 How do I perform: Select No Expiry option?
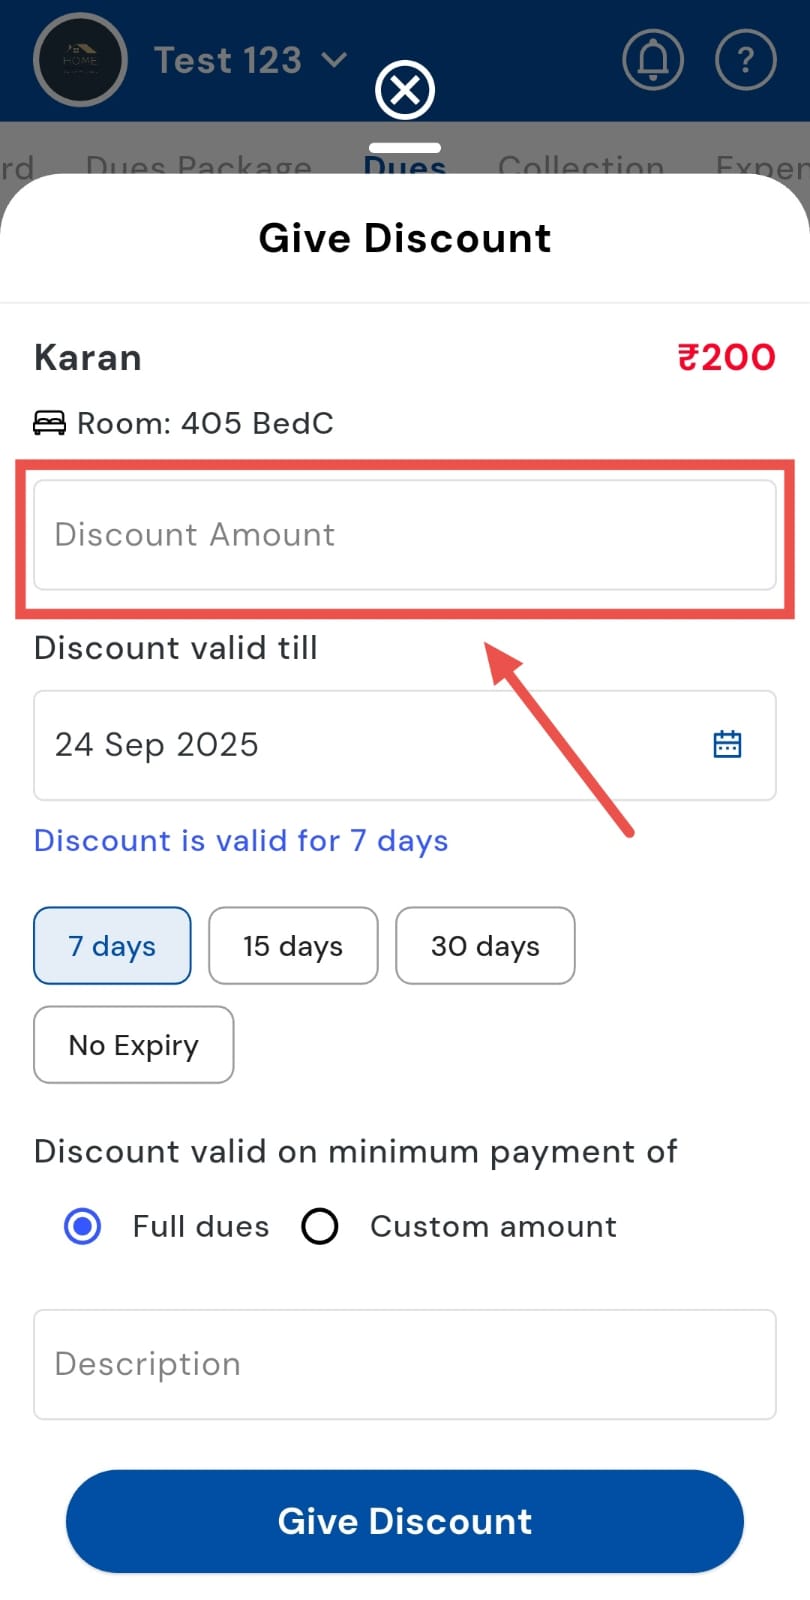point(134,1045)
